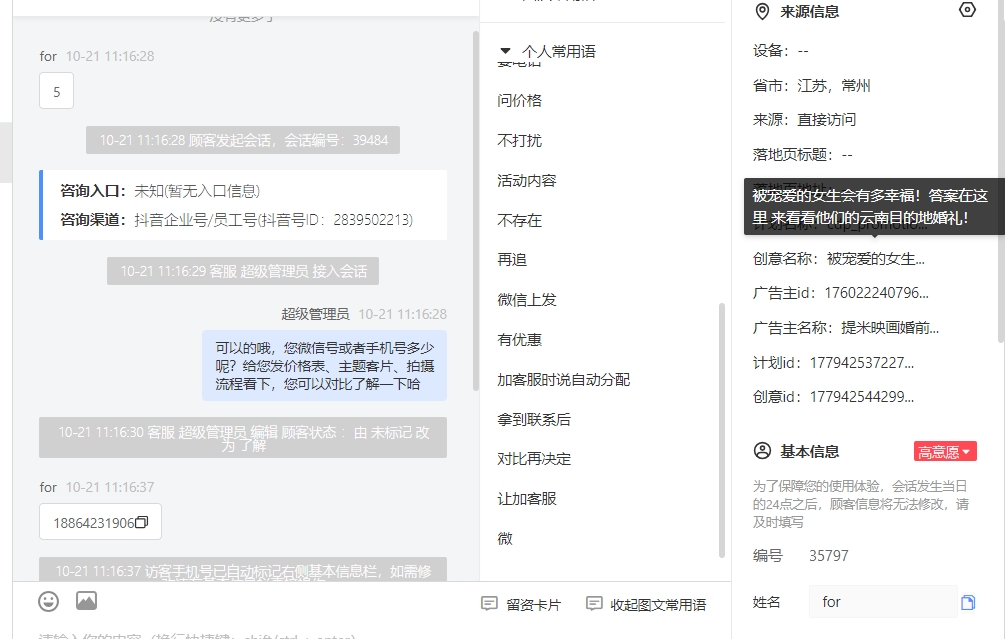Click the copy icon next to name field

[968, 602]
